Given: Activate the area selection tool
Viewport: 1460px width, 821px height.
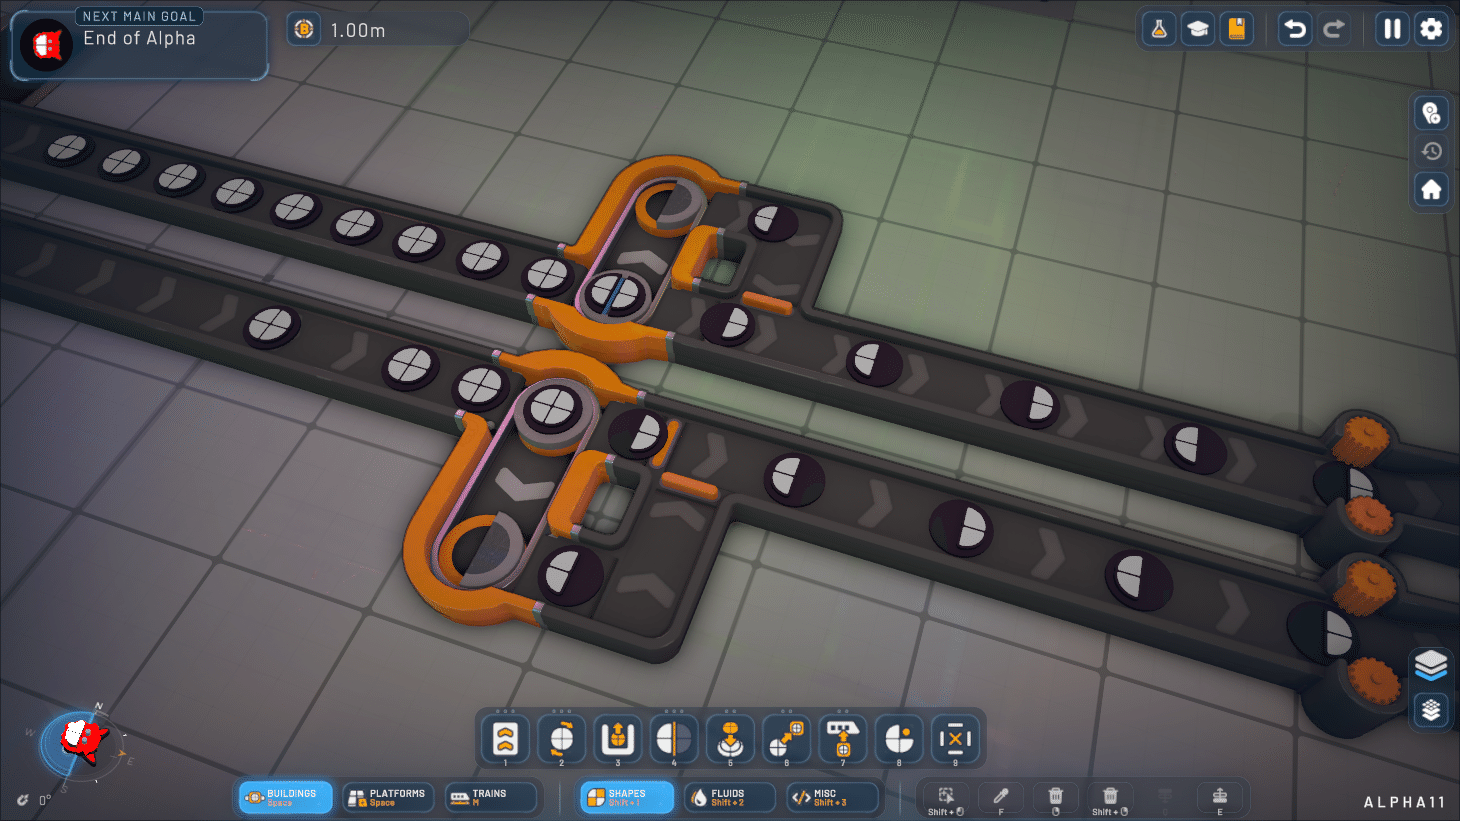Looking at the screenshot, I should [x=945, y=799].
